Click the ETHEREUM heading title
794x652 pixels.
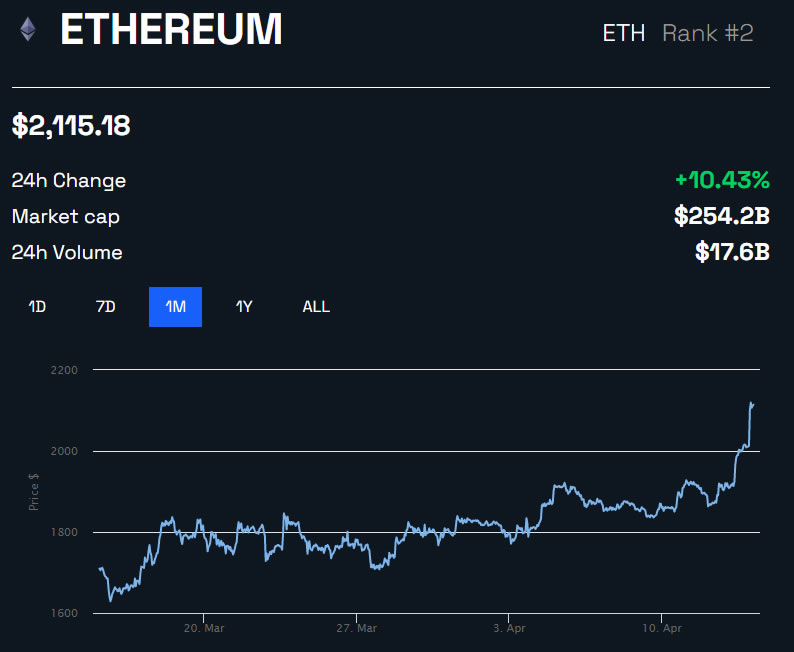171,31
